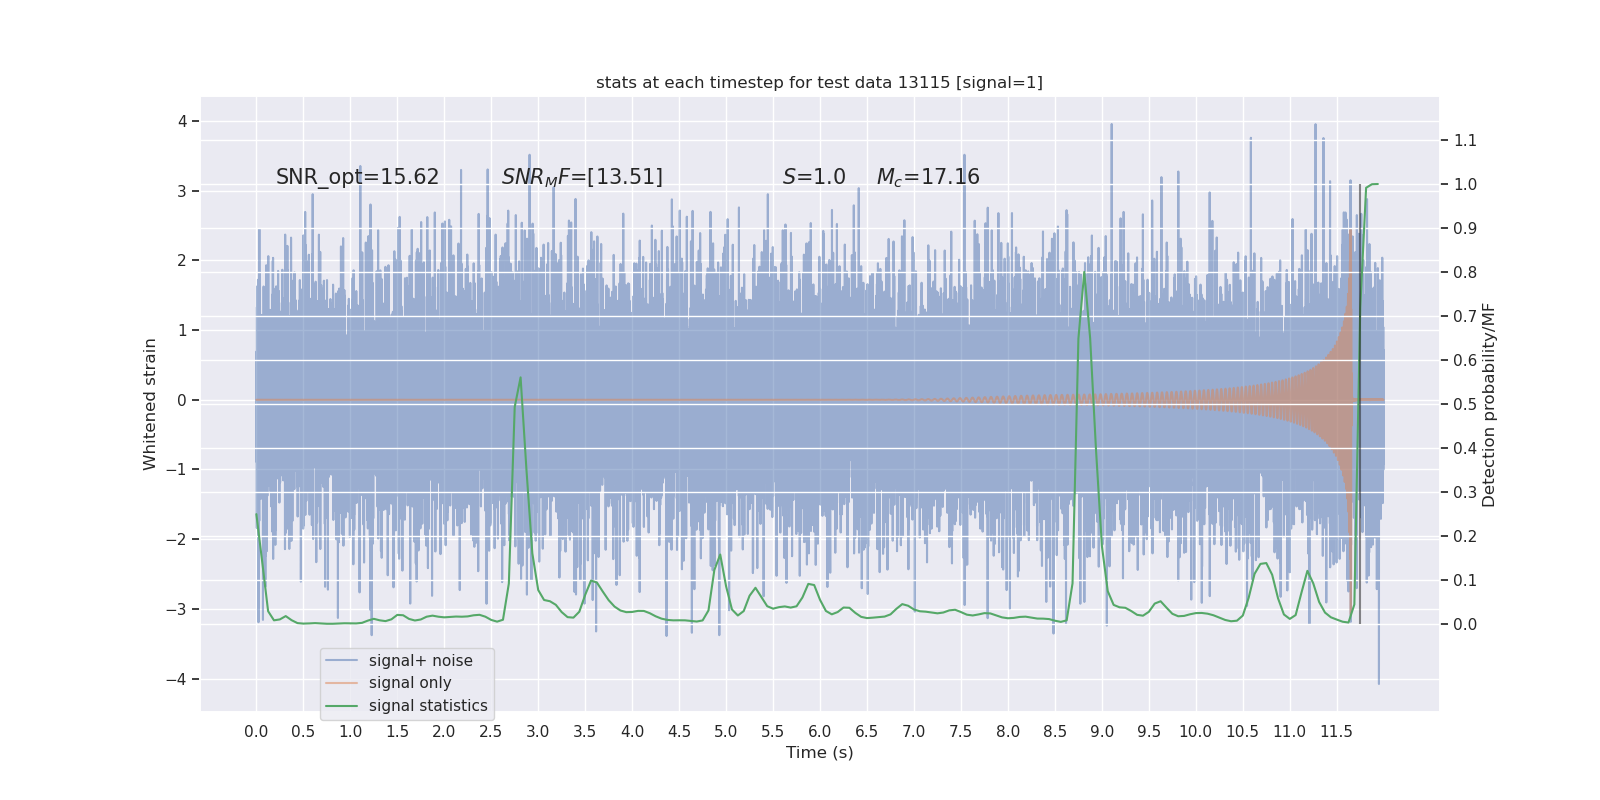The width and height of the screenshot is (1600, 800).
Task: Click the 'signal+ noise' legend label
Action: pyautogui.click(x=420, y=661)
